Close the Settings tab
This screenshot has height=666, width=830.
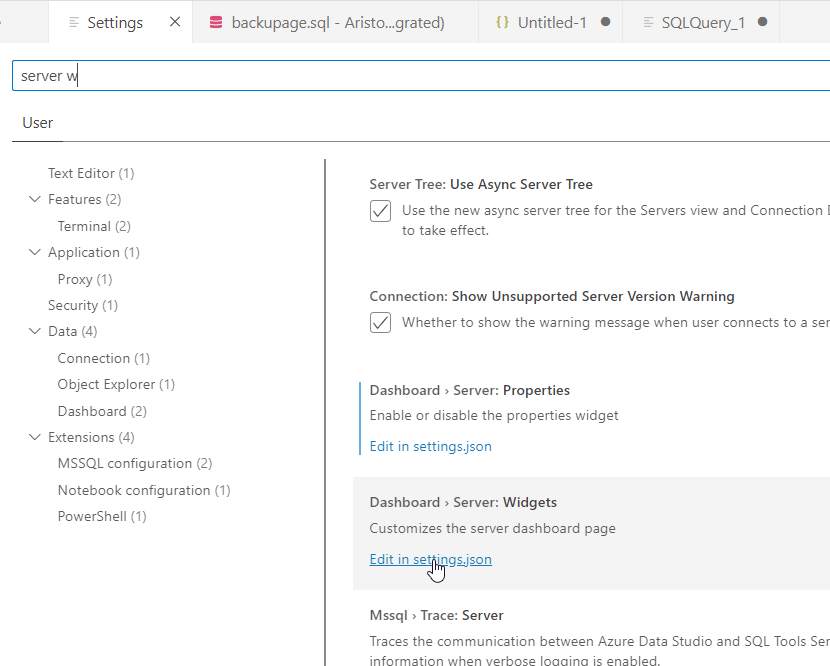pos(175,22)
